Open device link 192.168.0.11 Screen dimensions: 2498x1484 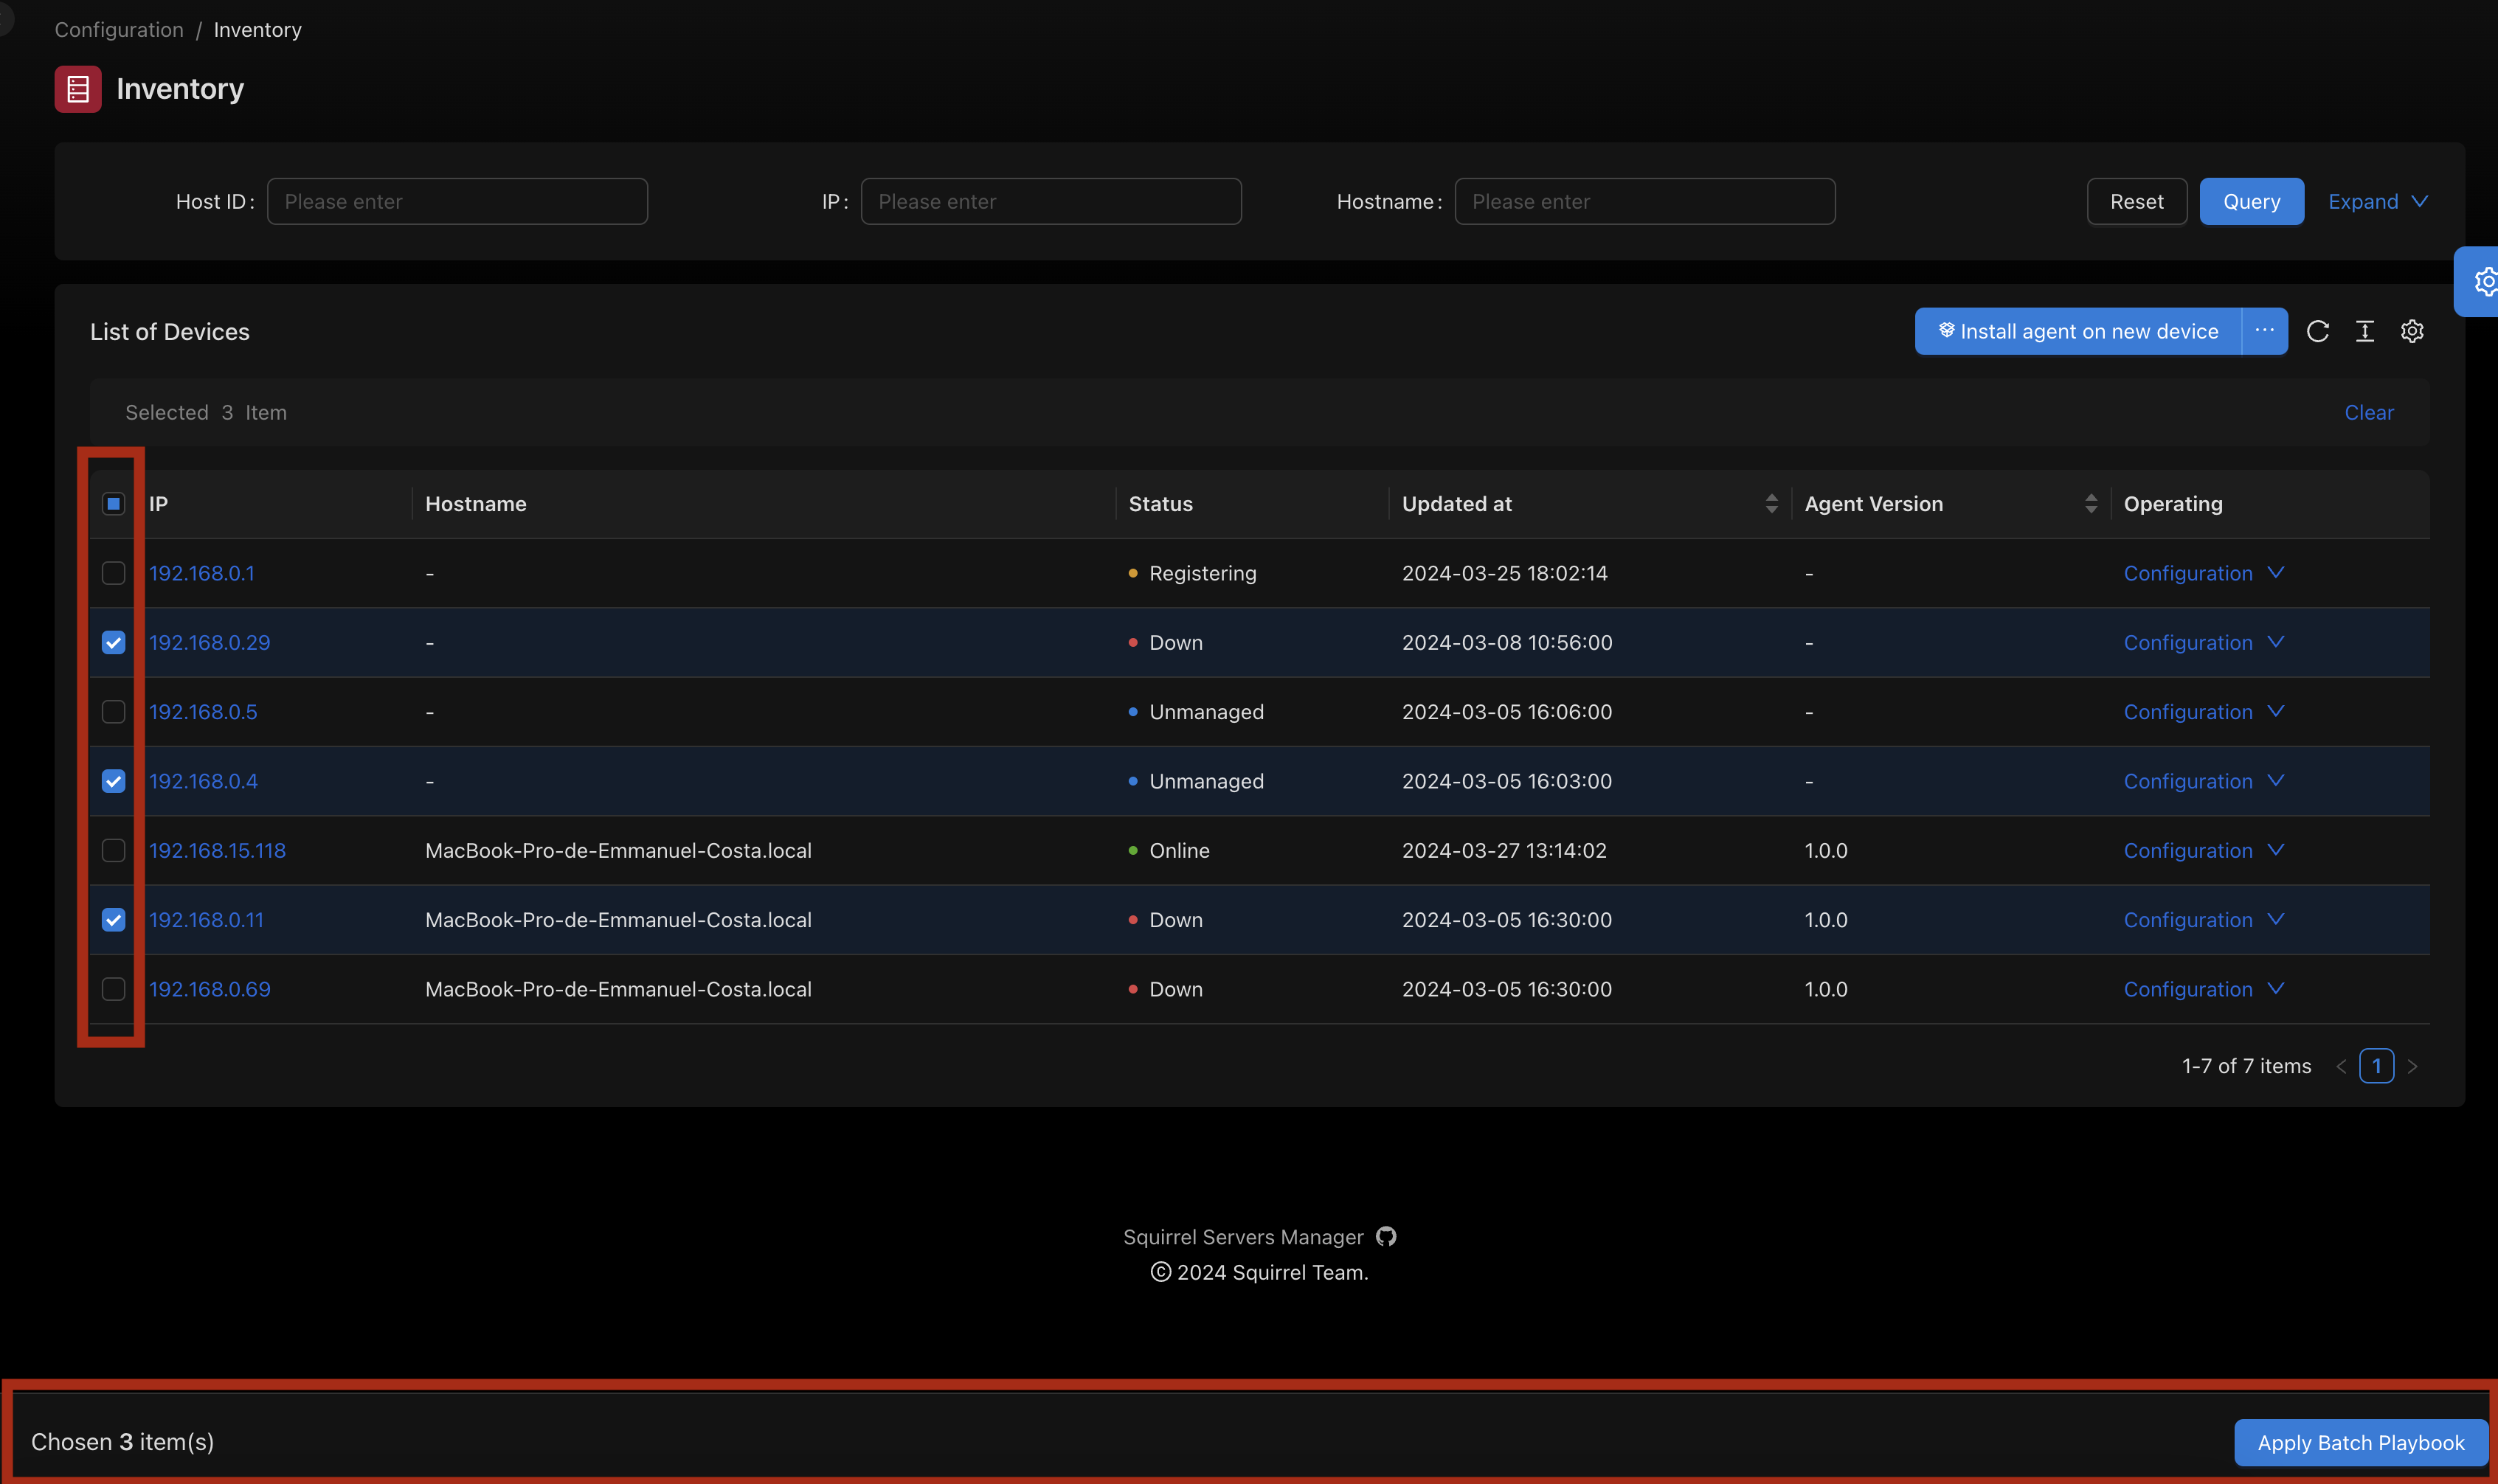pos(206,919)
